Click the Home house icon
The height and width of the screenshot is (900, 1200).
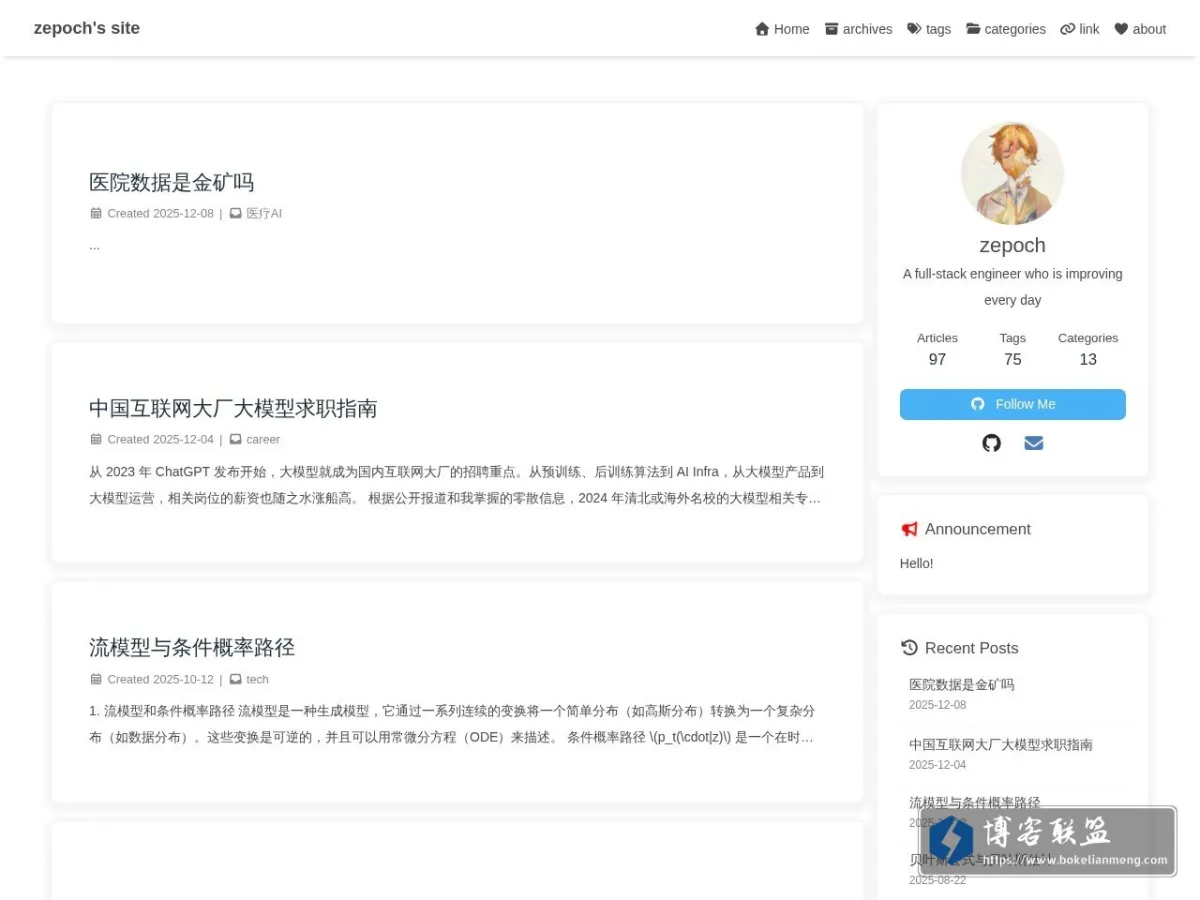[762, 29]
